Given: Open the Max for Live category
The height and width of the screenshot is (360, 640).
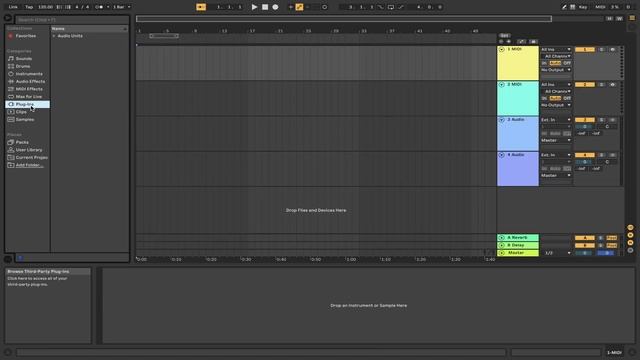Looking at the screenshot, I should [x=29, y=97].
